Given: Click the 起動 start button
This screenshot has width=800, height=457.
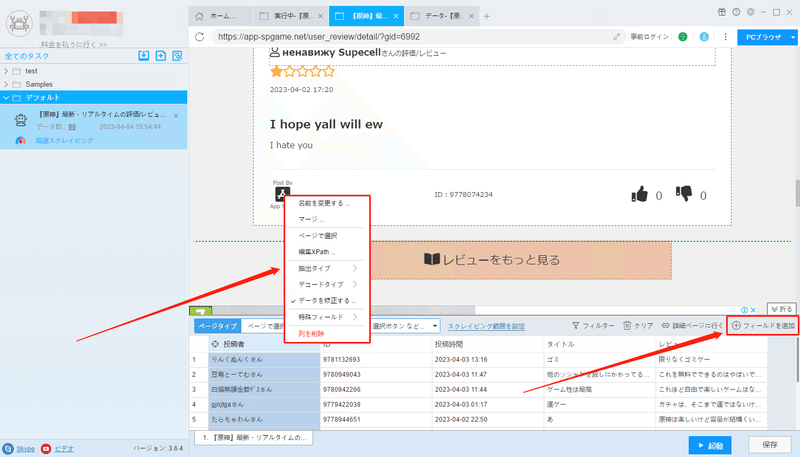Looking at the screenshot, I should click(x=710, y=445).
